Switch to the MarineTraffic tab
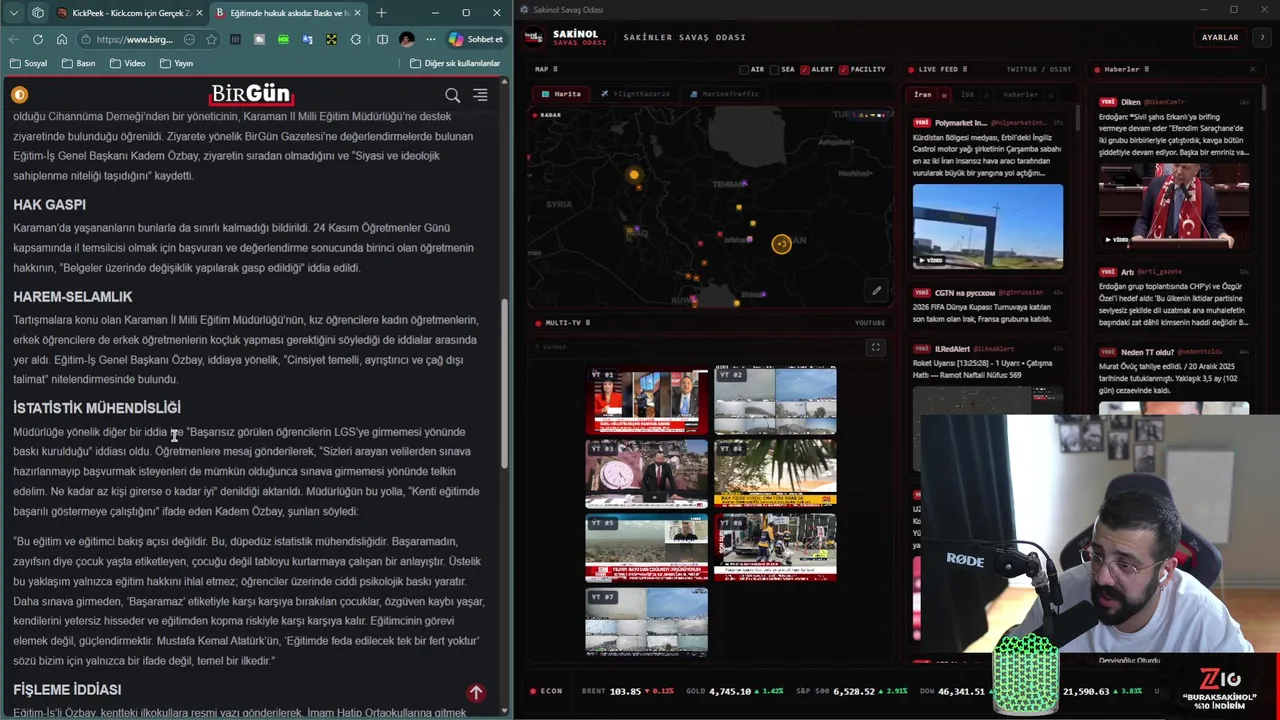This screenshot has width=1280, height=720. [725, 94]
